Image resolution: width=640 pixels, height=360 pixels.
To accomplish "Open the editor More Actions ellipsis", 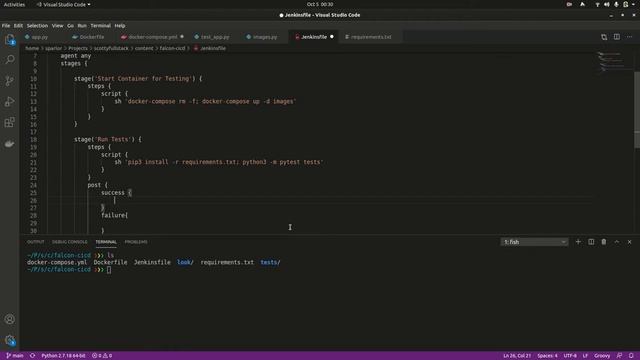I will [x=629, y=37].
